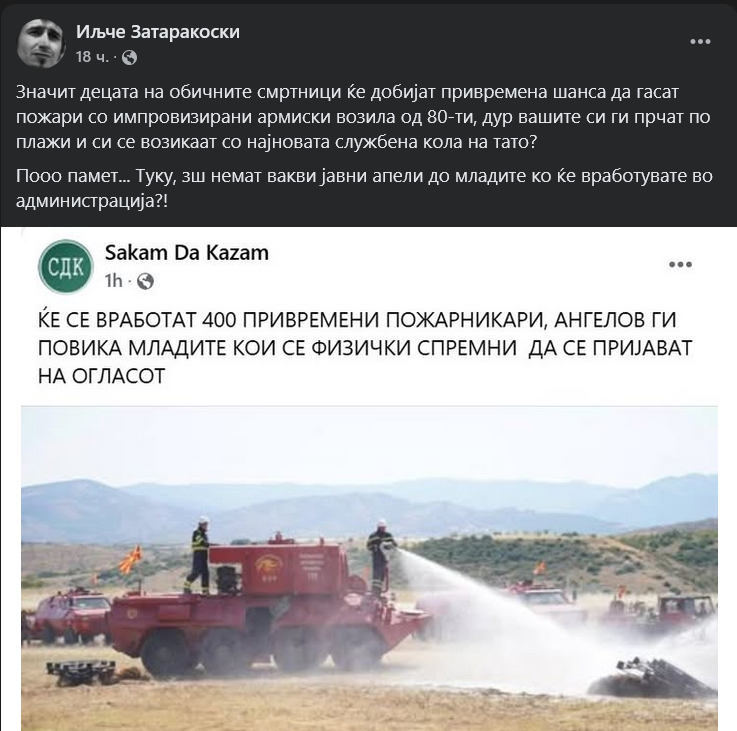This screenshot has height=731, width=737.
Task: Click the yellow emblem on the truck's side
Action: [x=267, y=564]
